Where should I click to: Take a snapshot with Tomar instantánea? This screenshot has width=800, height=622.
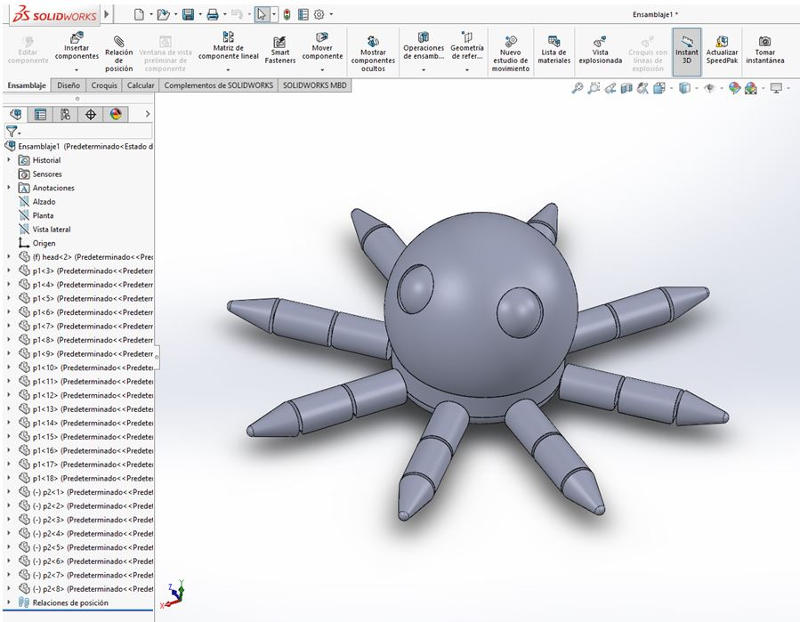(x=765, y=49)
